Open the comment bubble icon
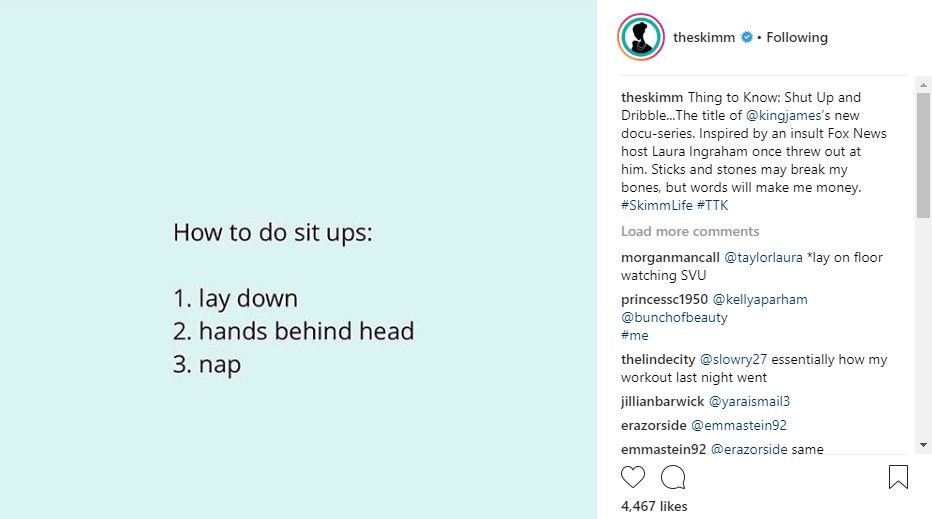 point(673,477)
